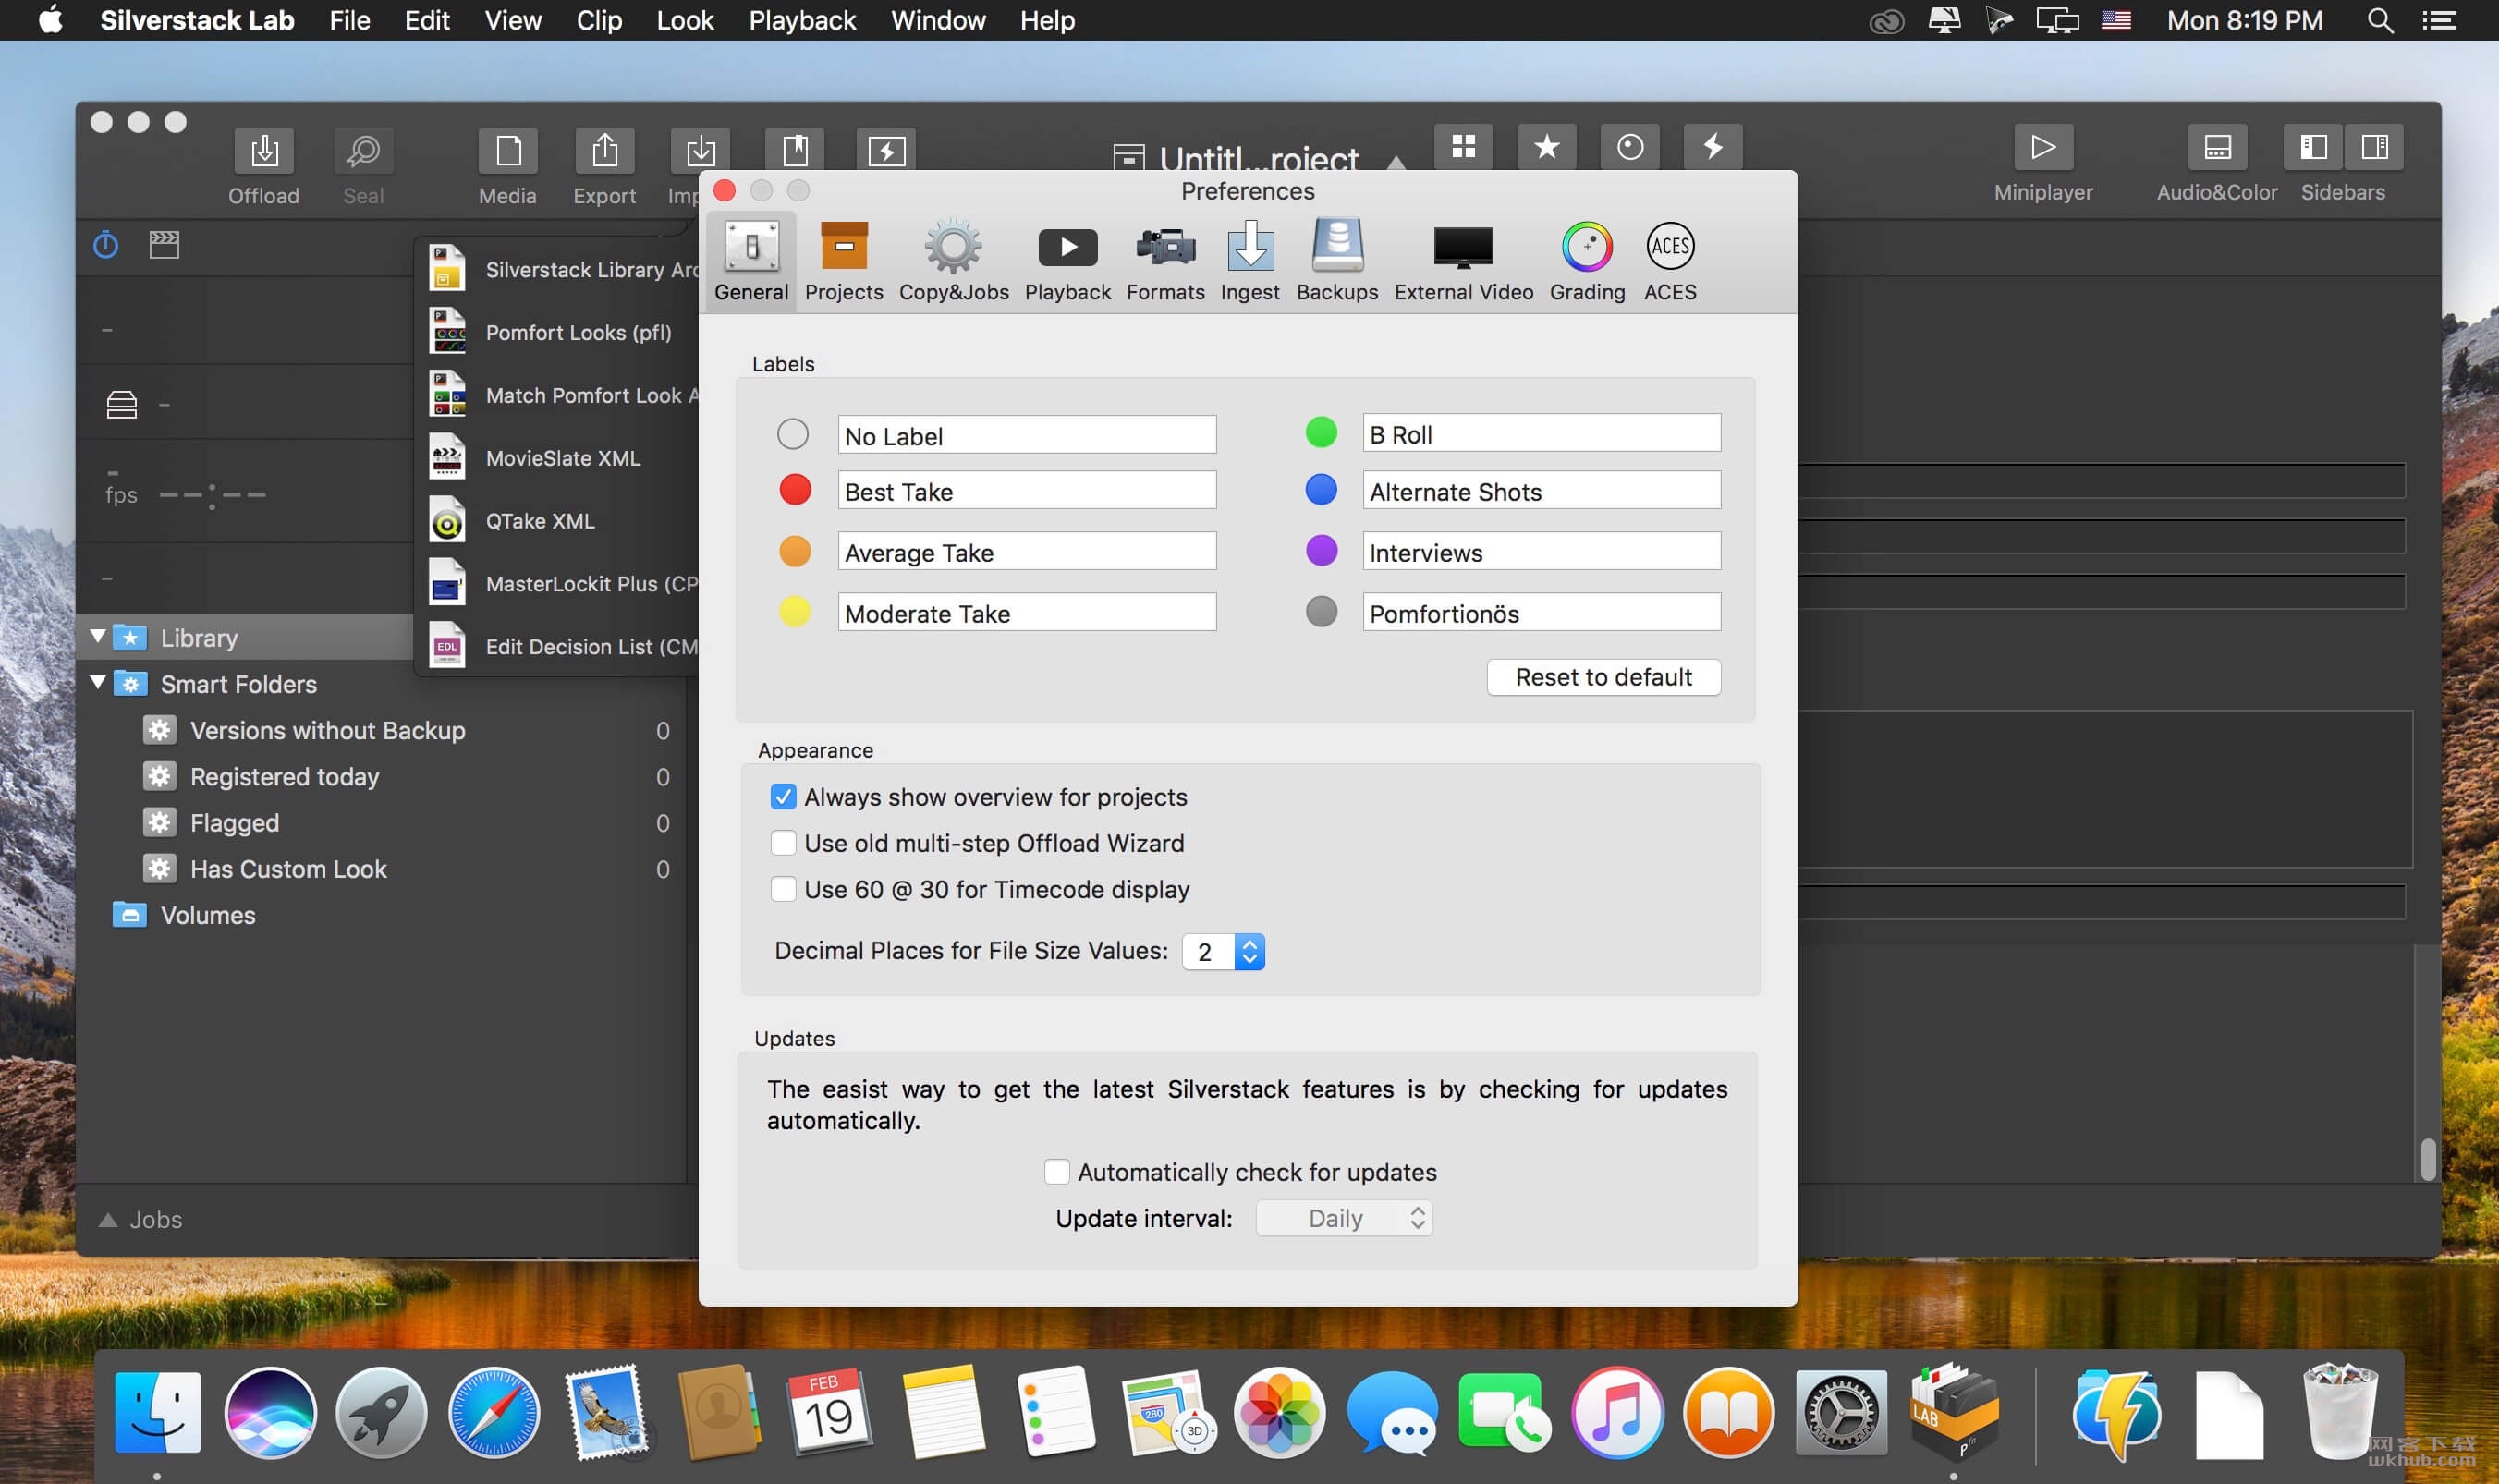Click the green B Roll color dot
Image resolution: width=2499 pixels, height=1484 pixels.
(x=1321, y=432)
